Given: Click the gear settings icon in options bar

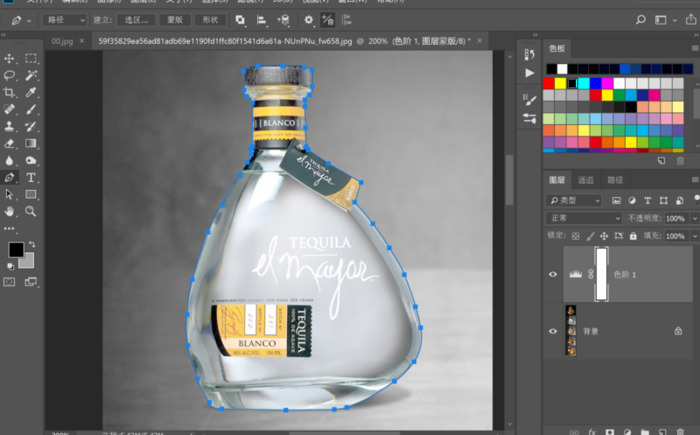Looking at the screenshot, I should [307, 19].
